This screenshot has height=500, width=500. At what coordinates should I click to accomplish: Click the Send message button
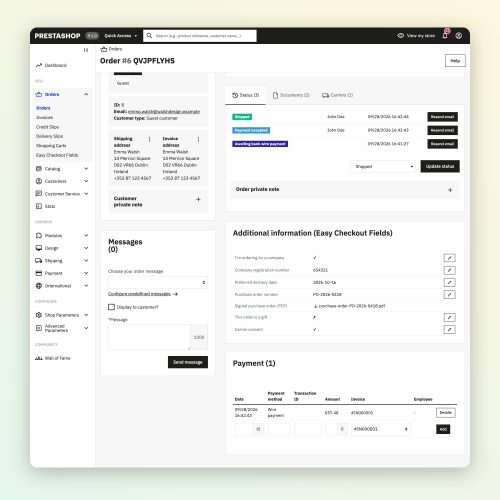(x=188, y=362)
